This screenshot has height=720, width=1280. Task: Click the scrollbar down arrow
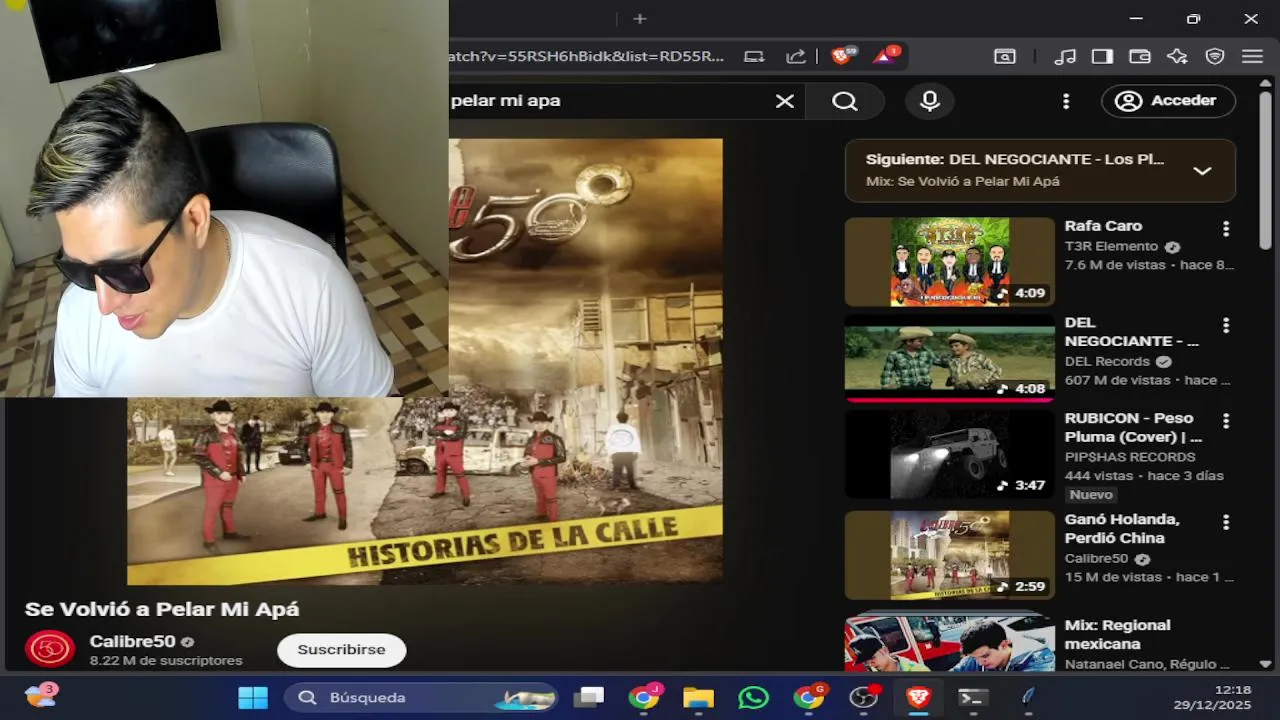[1265, 663]
